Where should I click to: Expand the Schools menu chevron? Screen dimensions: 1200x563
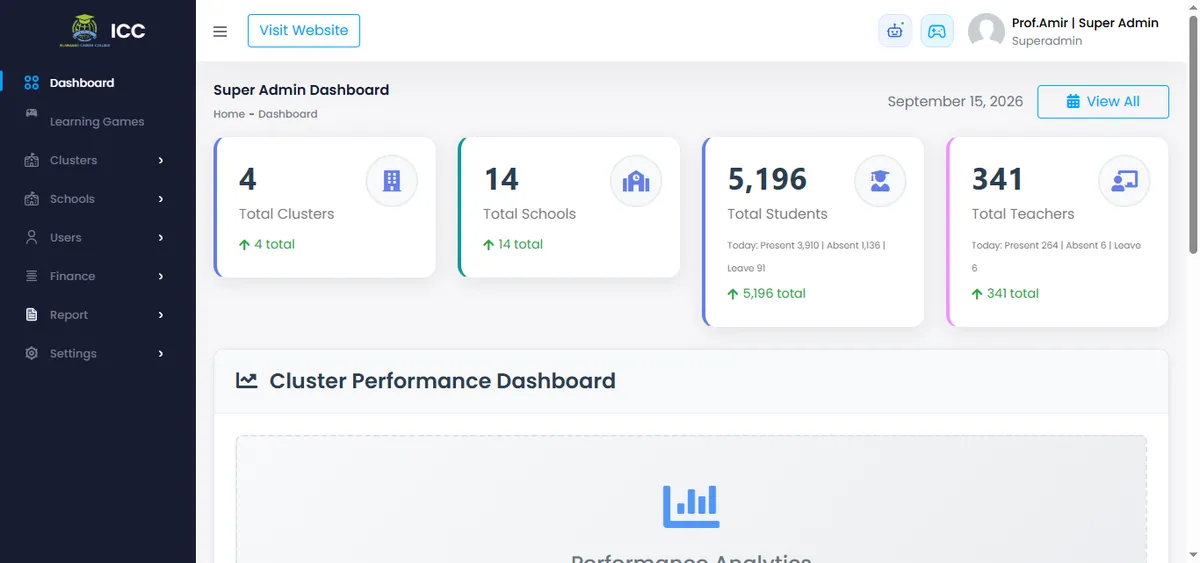point(161,199)
